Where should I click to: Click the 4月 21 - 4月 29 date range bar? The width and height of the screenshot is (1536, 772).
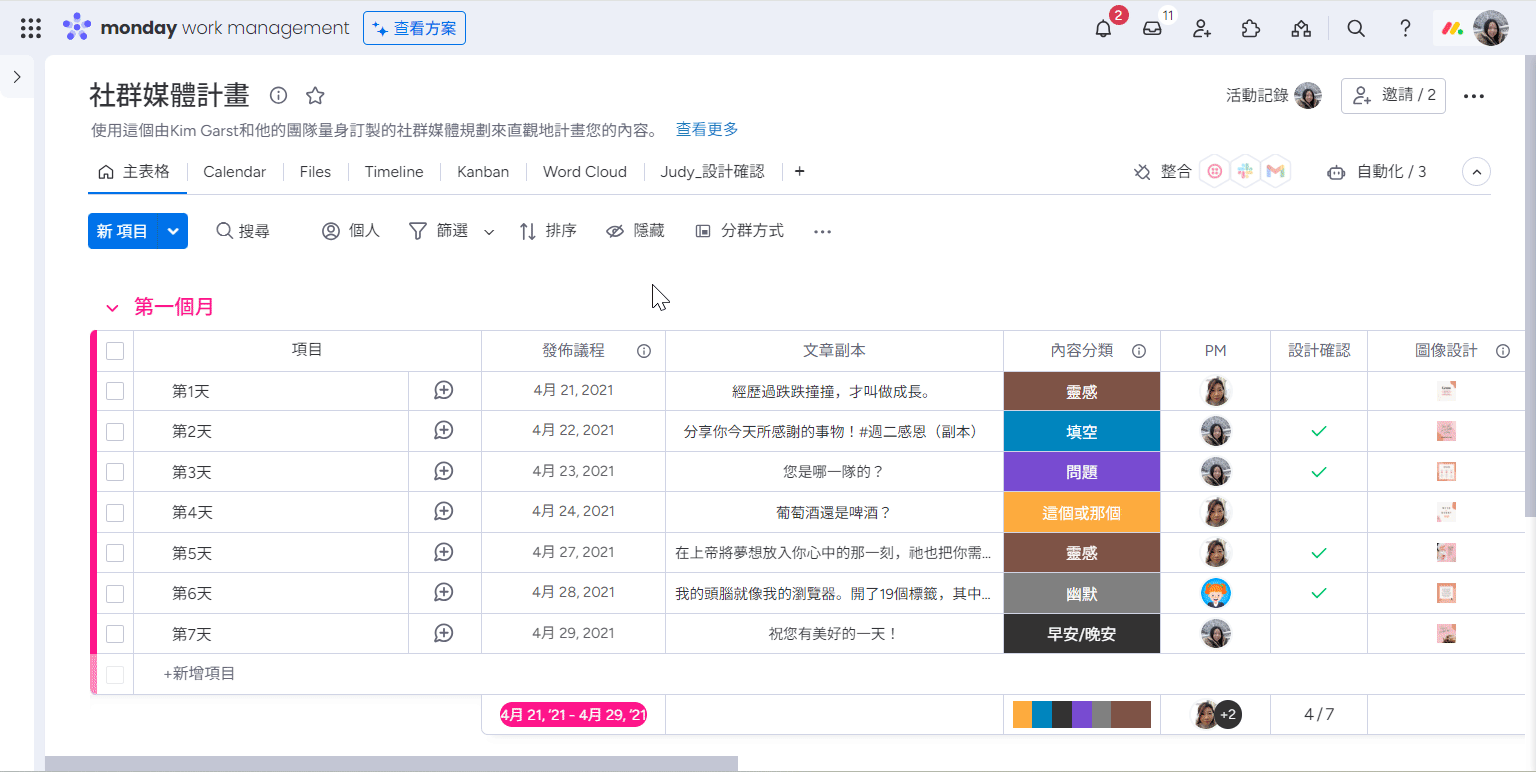(x=573, y=715)
